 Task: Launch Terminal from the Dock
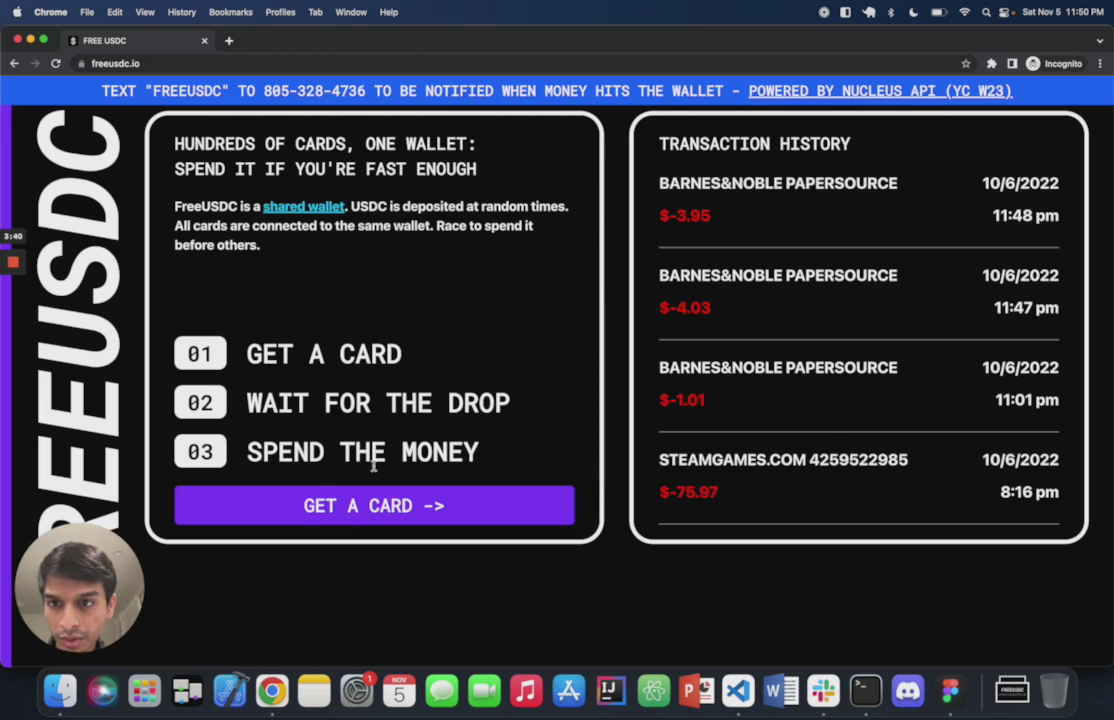point(865,690)
